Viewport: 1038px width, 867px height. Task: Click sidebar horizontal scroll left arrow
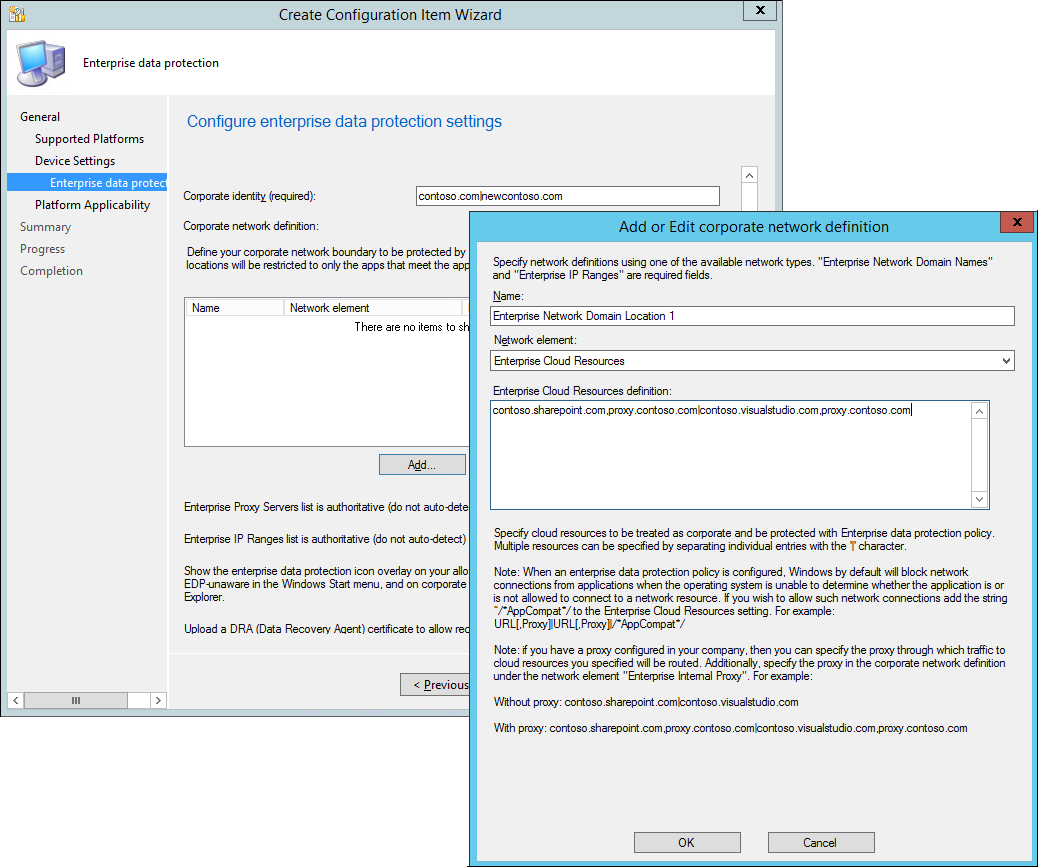coord(15,700)
